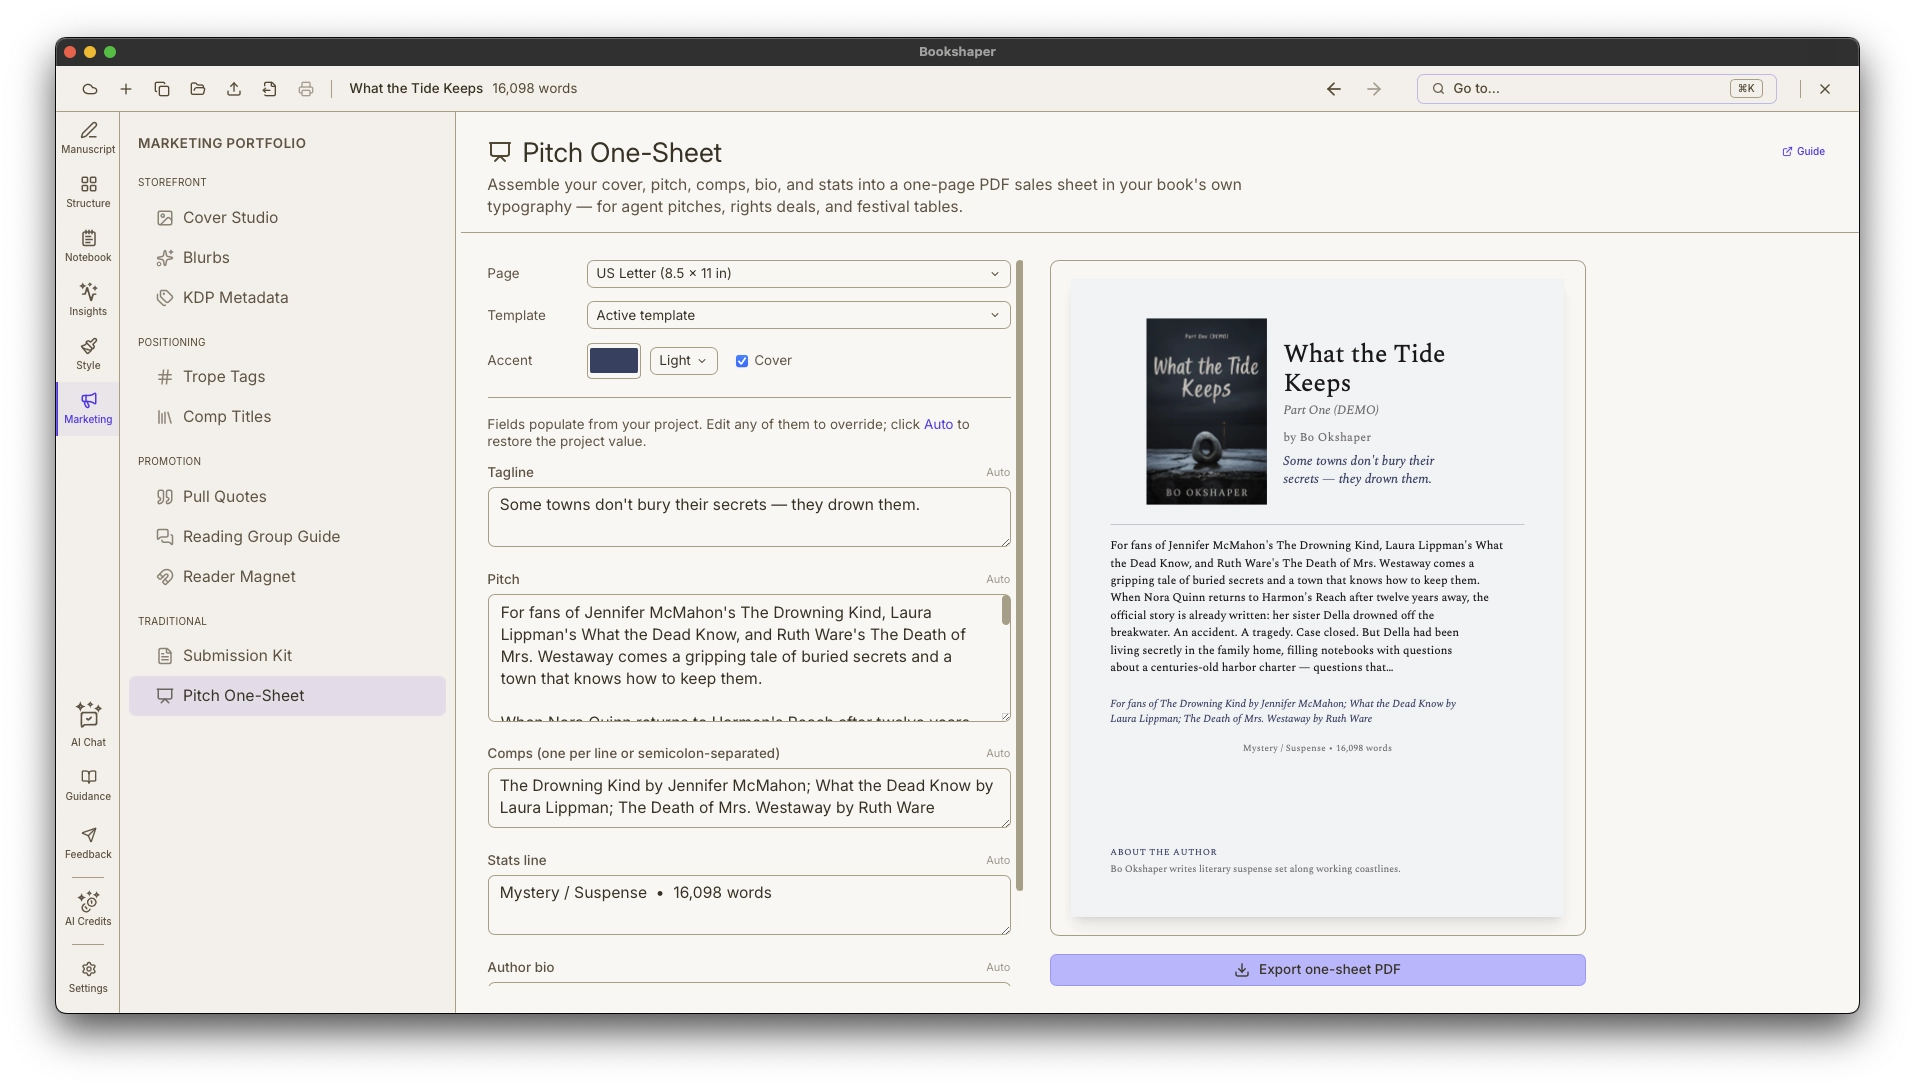The height and width of the screenshot is (1087, 1915).
Task: Reset Author bio with its Auto button
Action: tap(998, 967)
